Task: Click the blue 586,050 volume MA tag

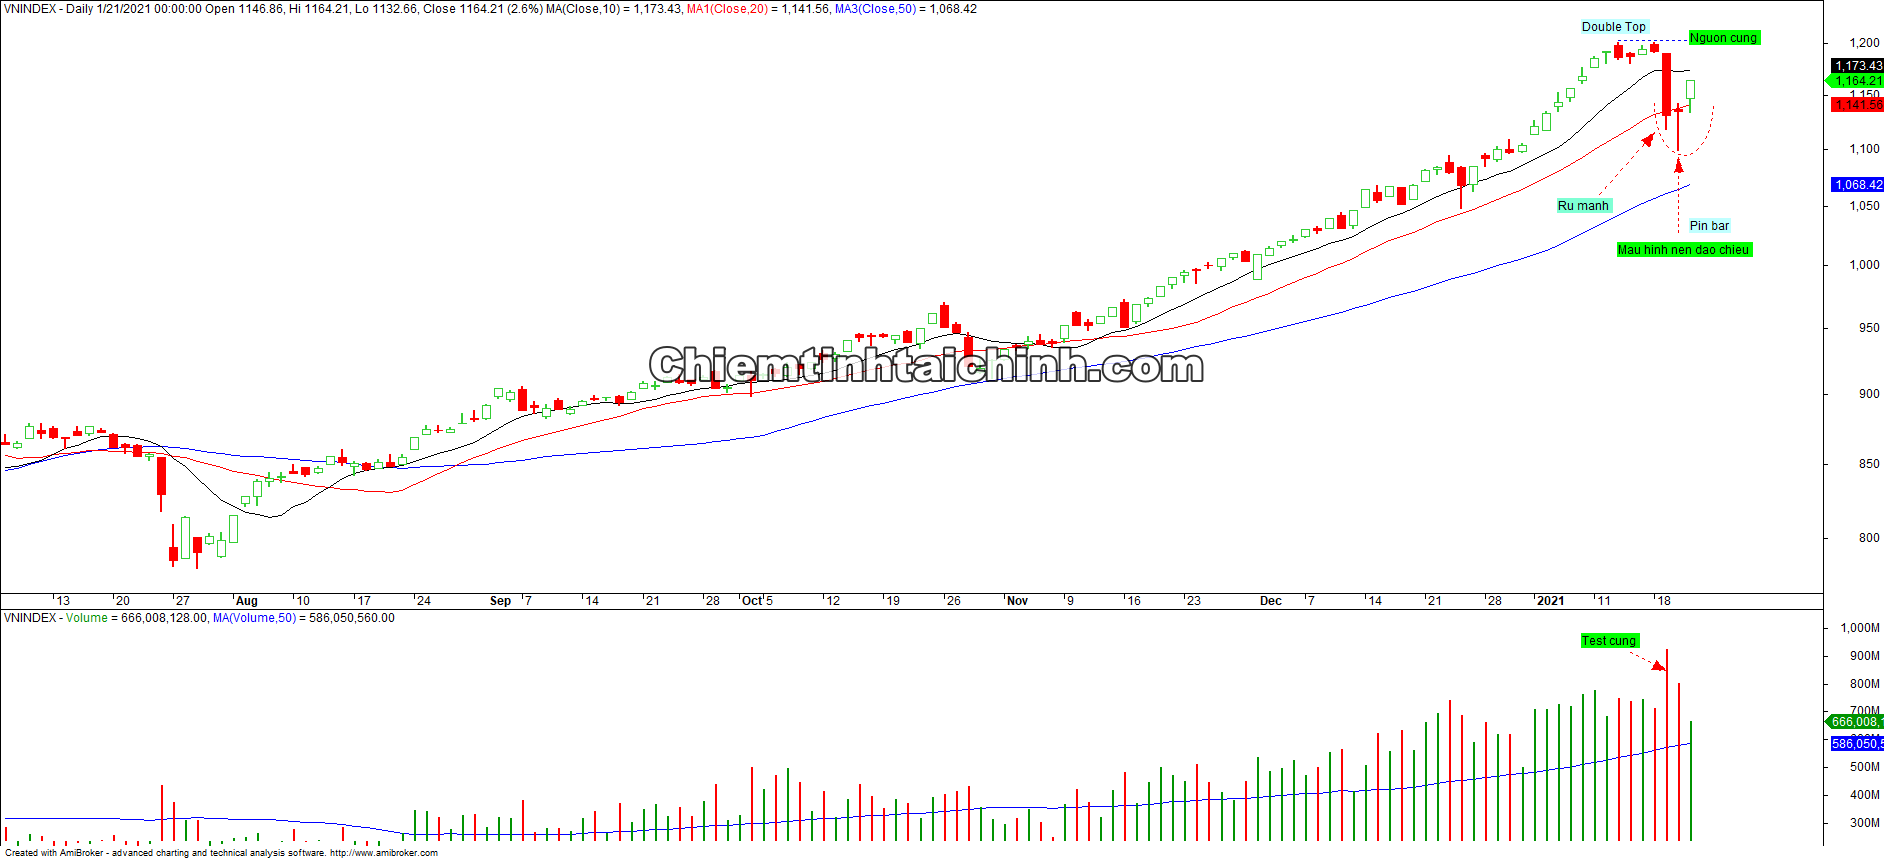Action: [x=1856, y=744]
